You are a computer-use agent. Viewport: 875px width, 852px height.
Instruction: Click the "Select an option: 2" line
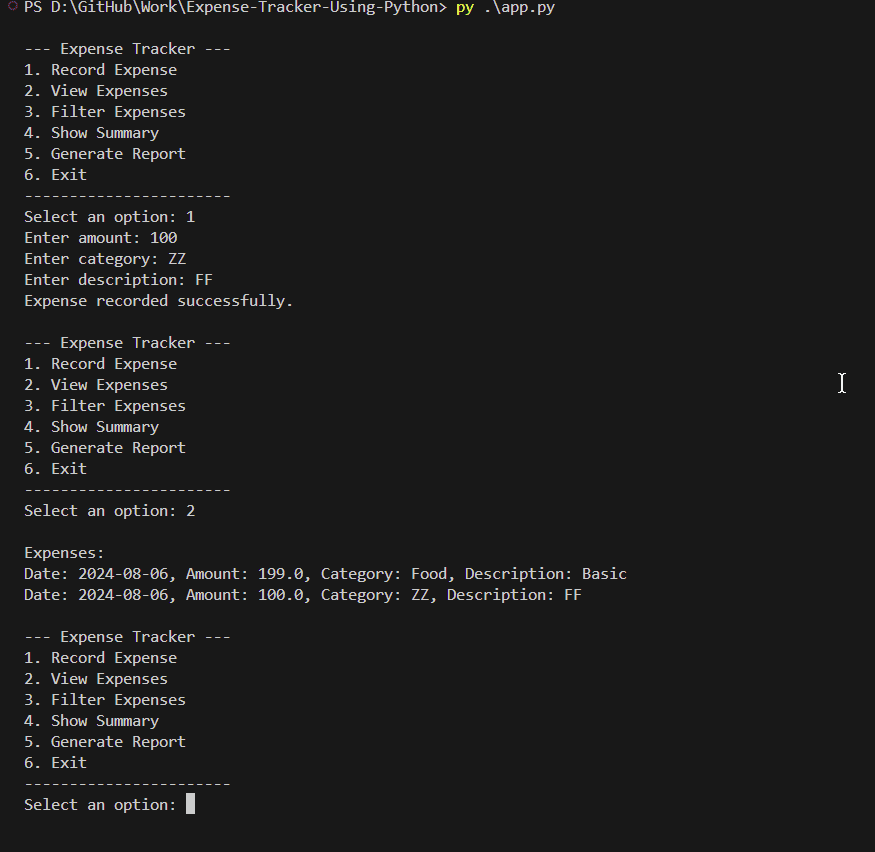point(110,511)
